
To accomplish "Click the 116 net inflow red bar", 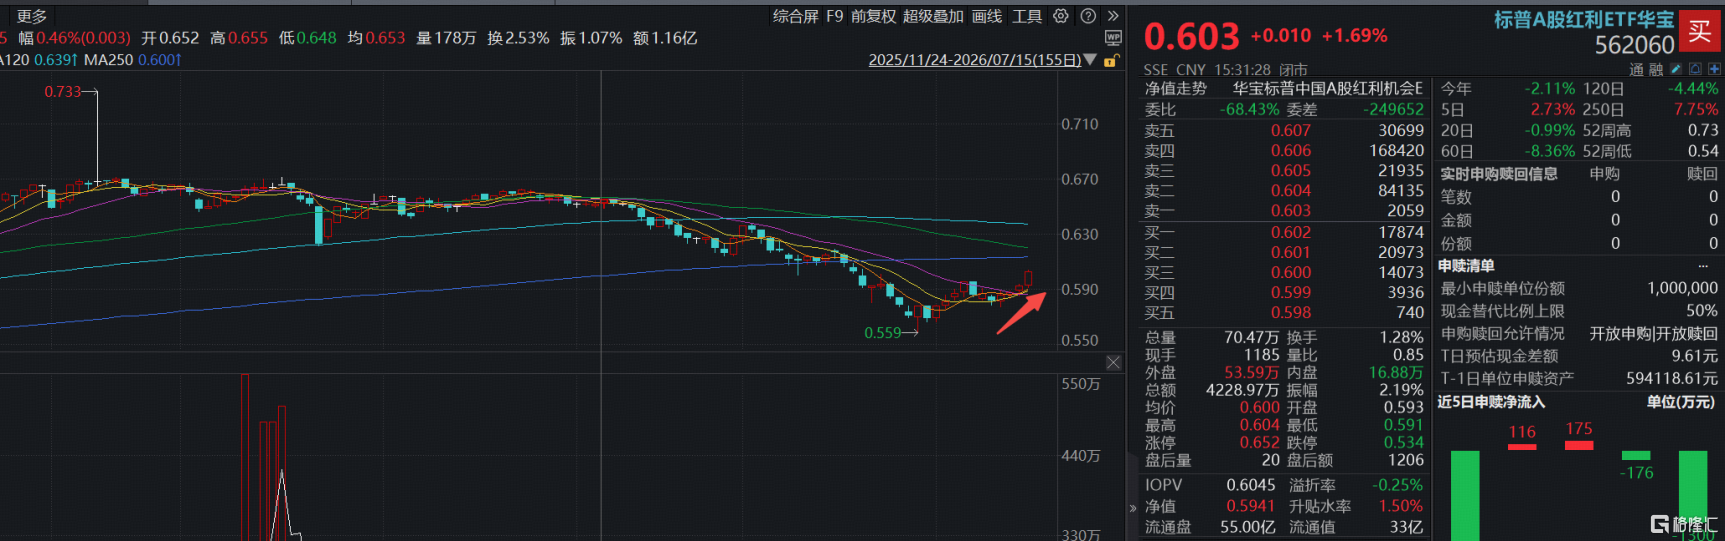I will [1522, 446].
